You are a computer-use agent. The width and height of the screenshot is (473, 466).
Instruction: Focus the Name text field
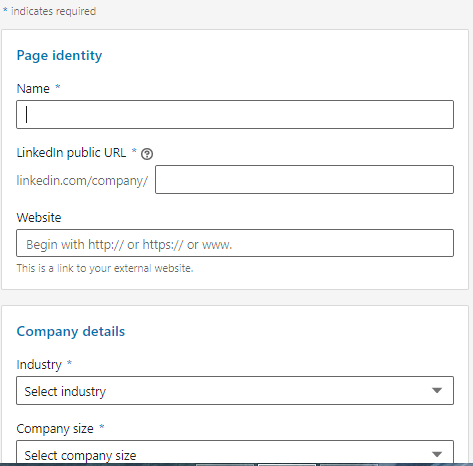click(235, 114)
